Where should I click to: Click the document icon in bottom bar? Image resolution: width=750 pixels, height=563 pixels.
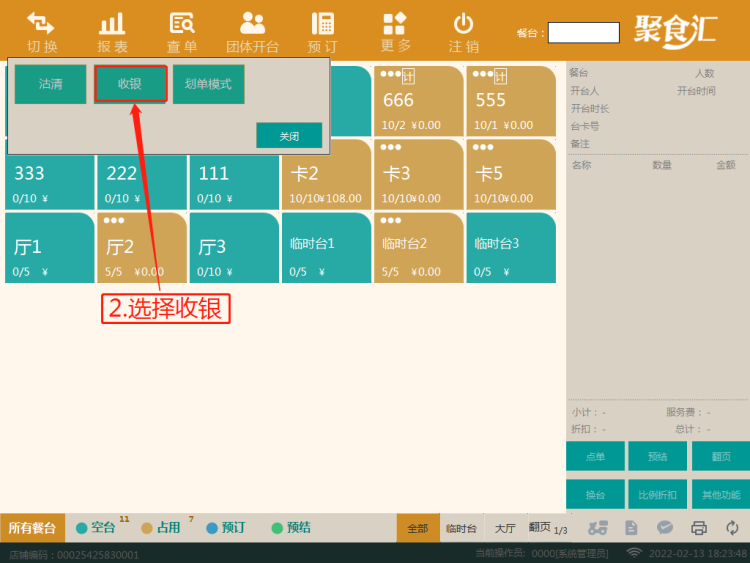point(631,528)
